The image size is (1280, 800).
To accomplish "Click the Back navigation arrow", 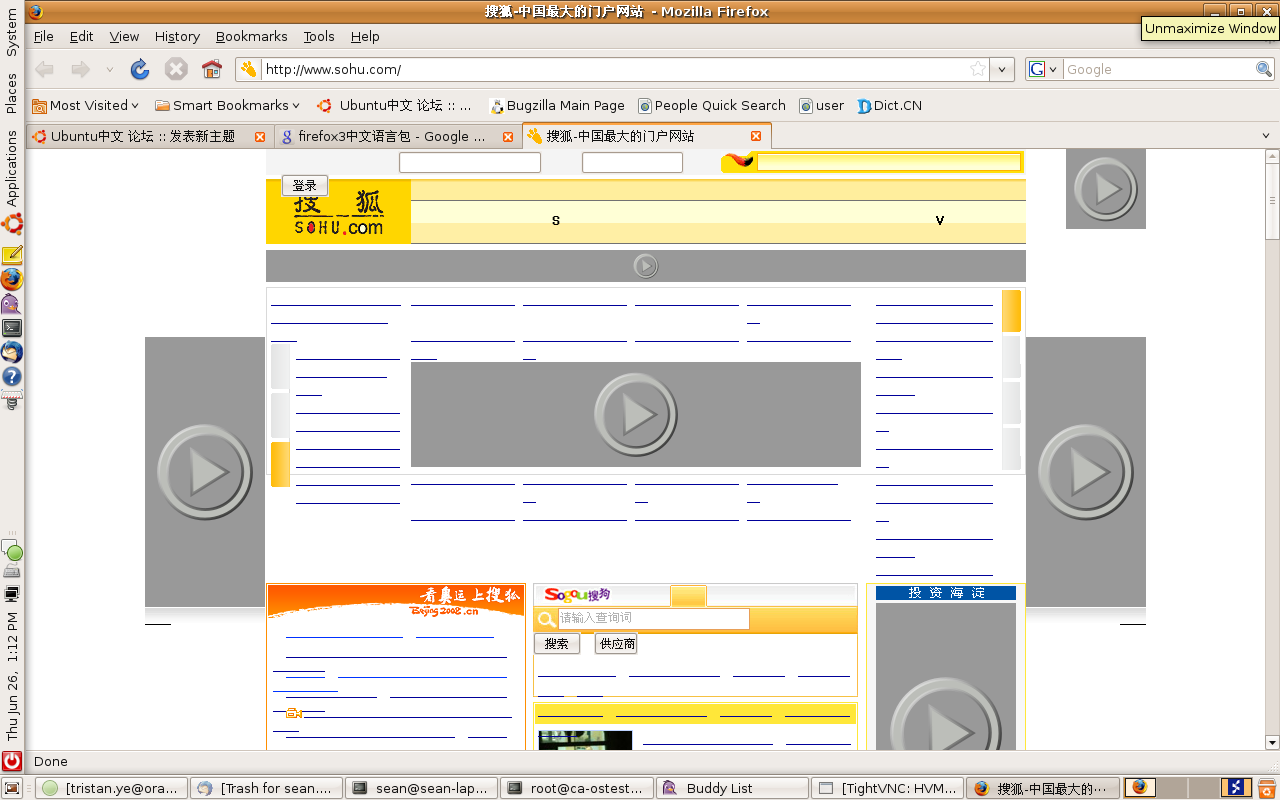I will tap(44, 69).
